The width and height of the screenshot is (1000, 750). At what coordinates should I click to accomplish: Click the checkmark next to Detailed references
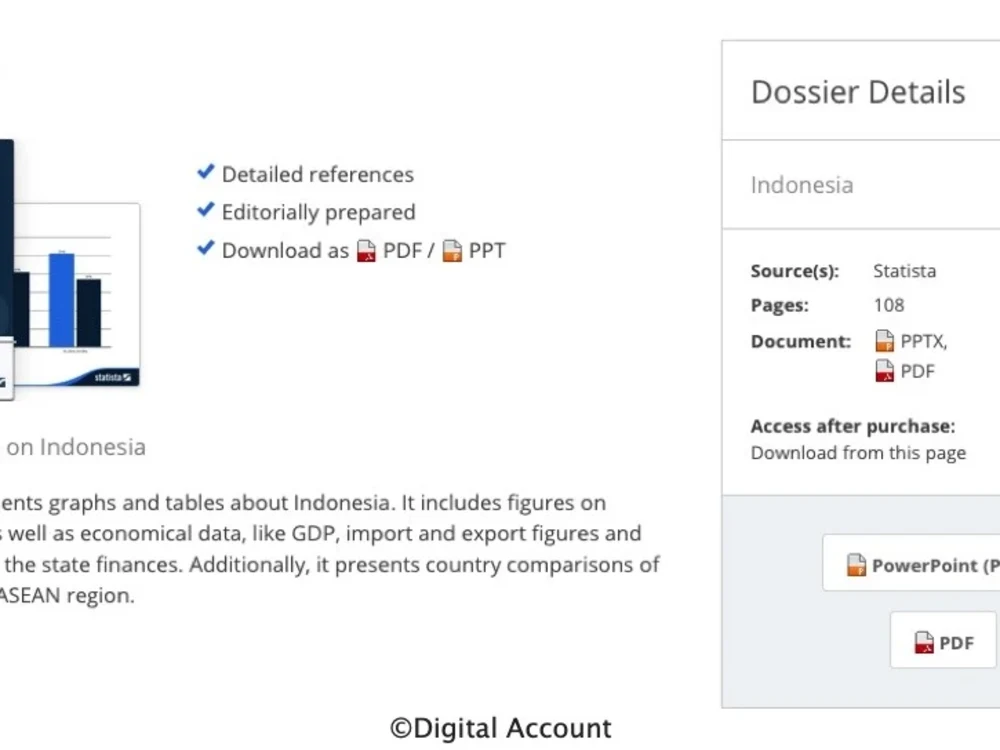tap(205, 172)
